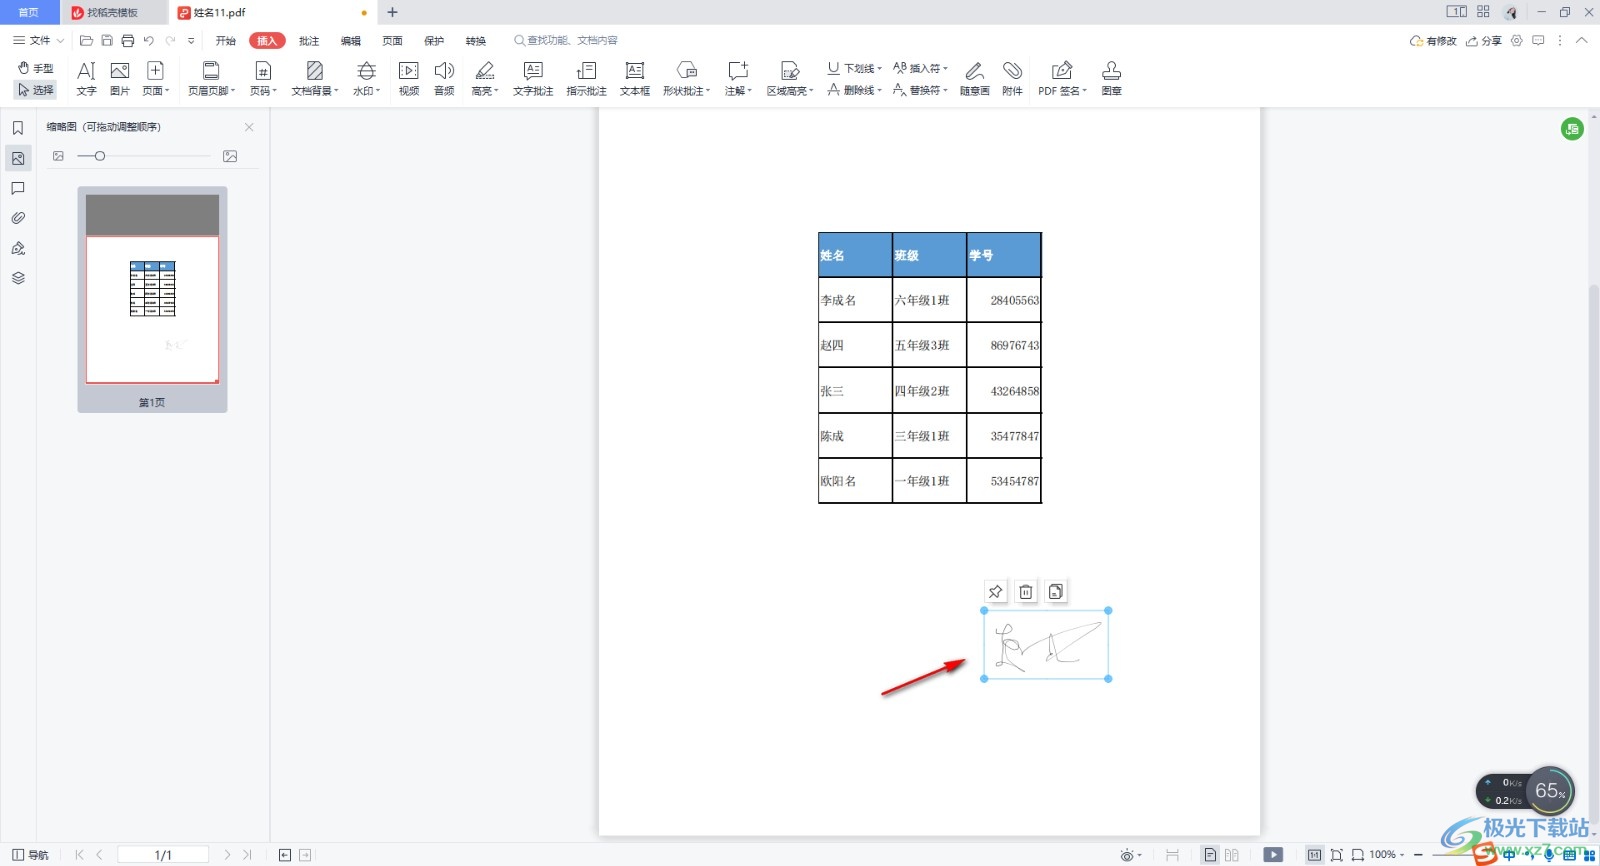
Task: Open the 页面 insert dropdown
Action: pyautogui.click(x=155, y=78)
